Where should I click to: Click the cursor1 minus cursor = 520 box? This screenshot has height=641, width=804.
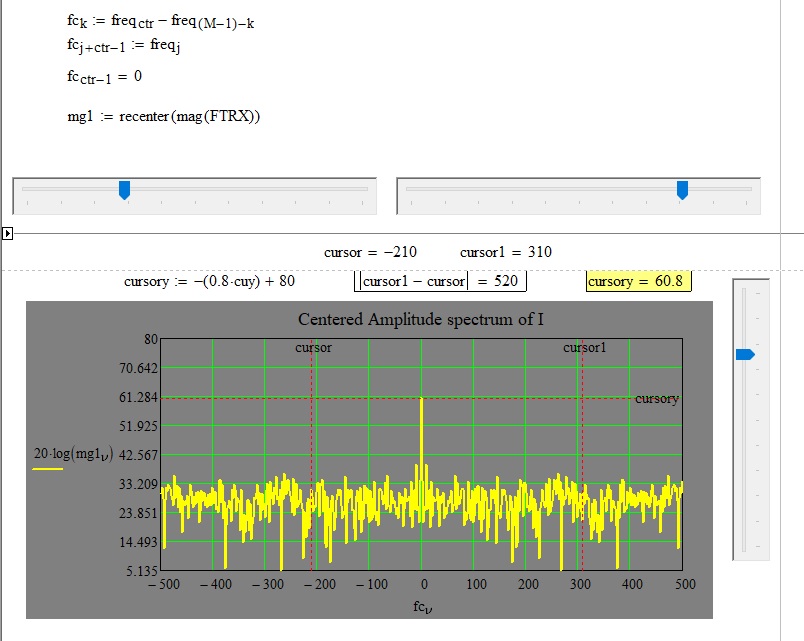tap(440, 281)
